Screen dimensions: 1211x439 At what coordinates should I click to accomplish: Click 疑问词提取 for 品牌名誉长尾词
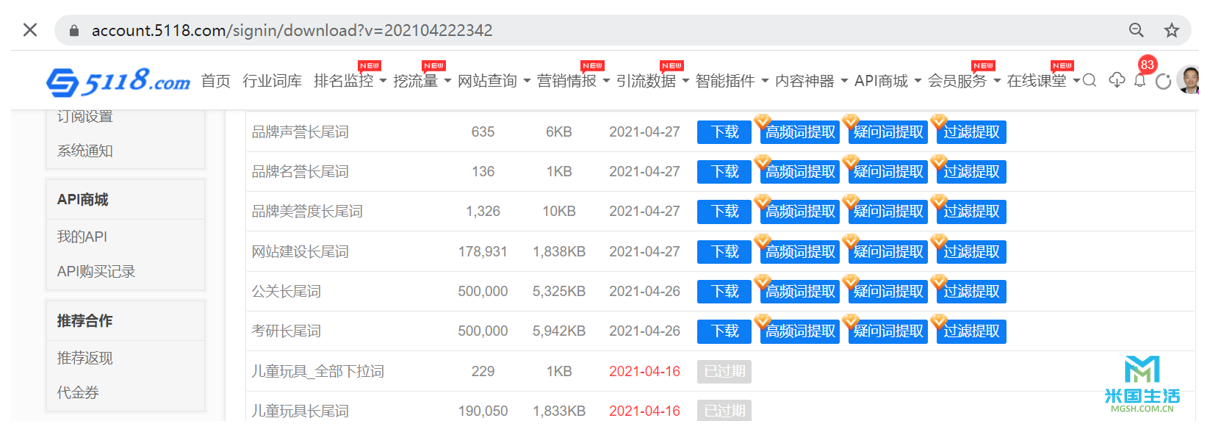pyautogui.click(x=888, y=172)
